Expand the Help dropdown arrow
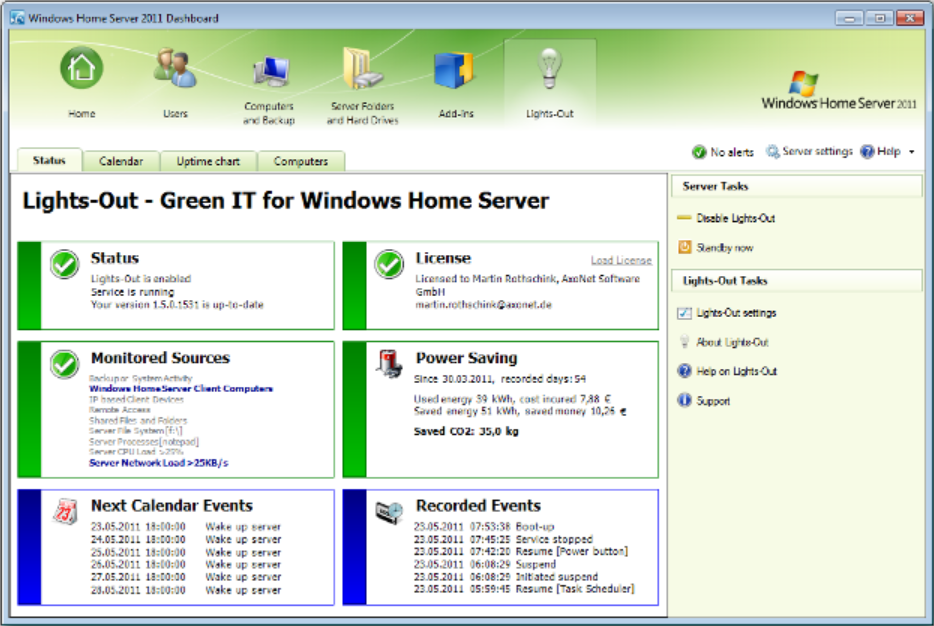 tap(911, 152)
